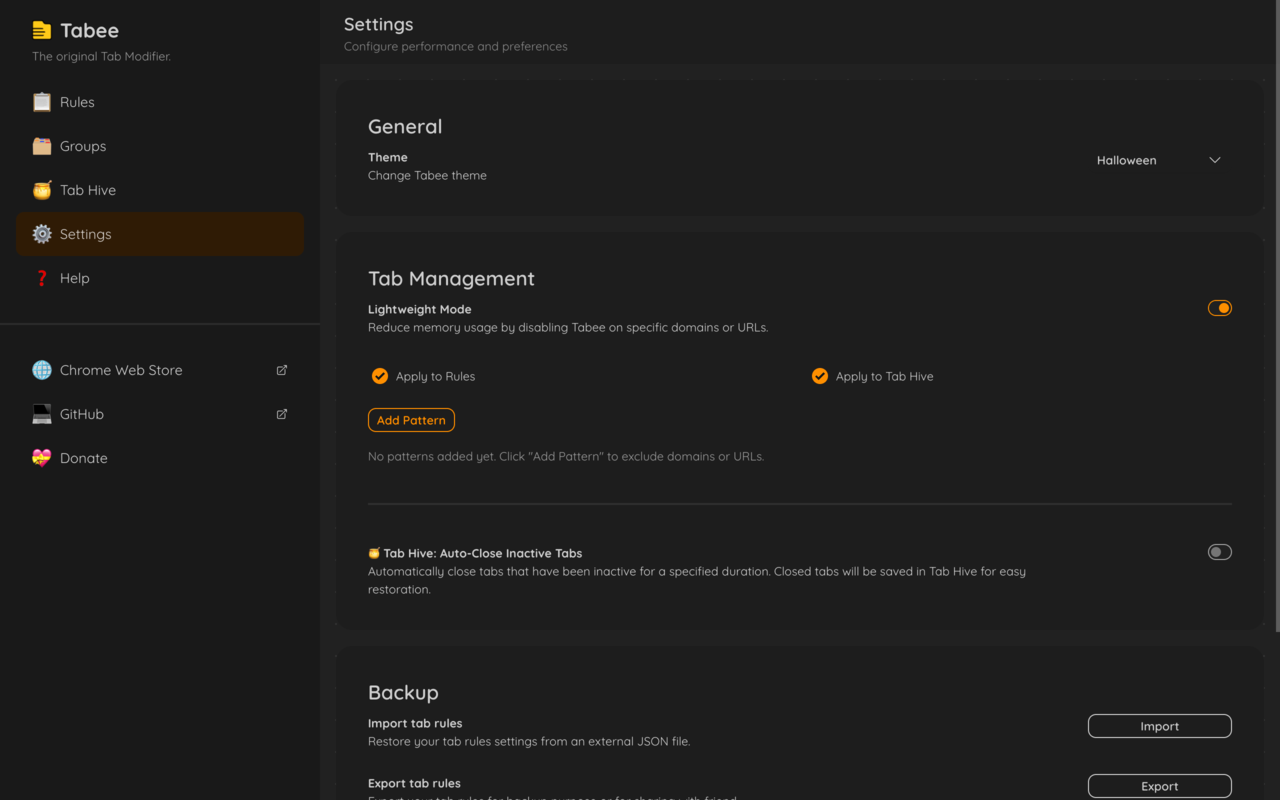This screenshot has width=1280, height=800.
Task: Enable Auto-Close Inactive Tabs toggle
Action: (x=1219, y=552)
